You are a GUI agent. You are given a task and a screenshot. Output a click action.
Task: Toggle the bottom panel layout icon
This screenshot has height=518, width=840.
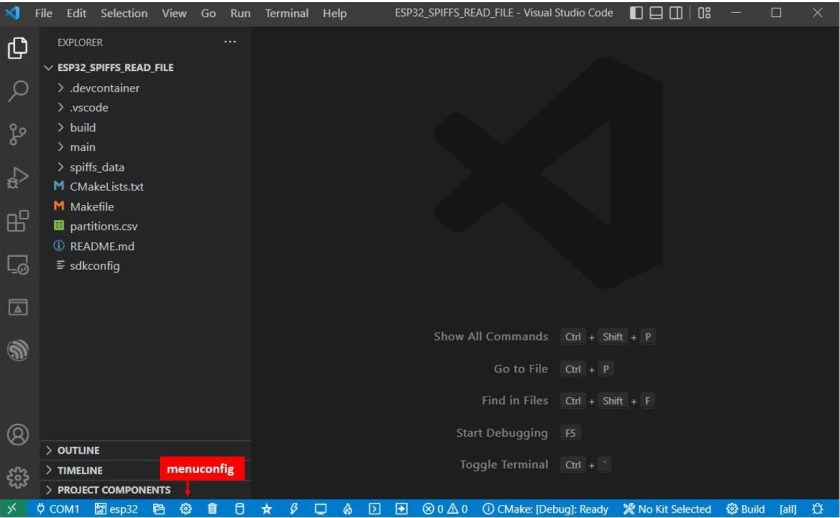[x=656, y=13]
